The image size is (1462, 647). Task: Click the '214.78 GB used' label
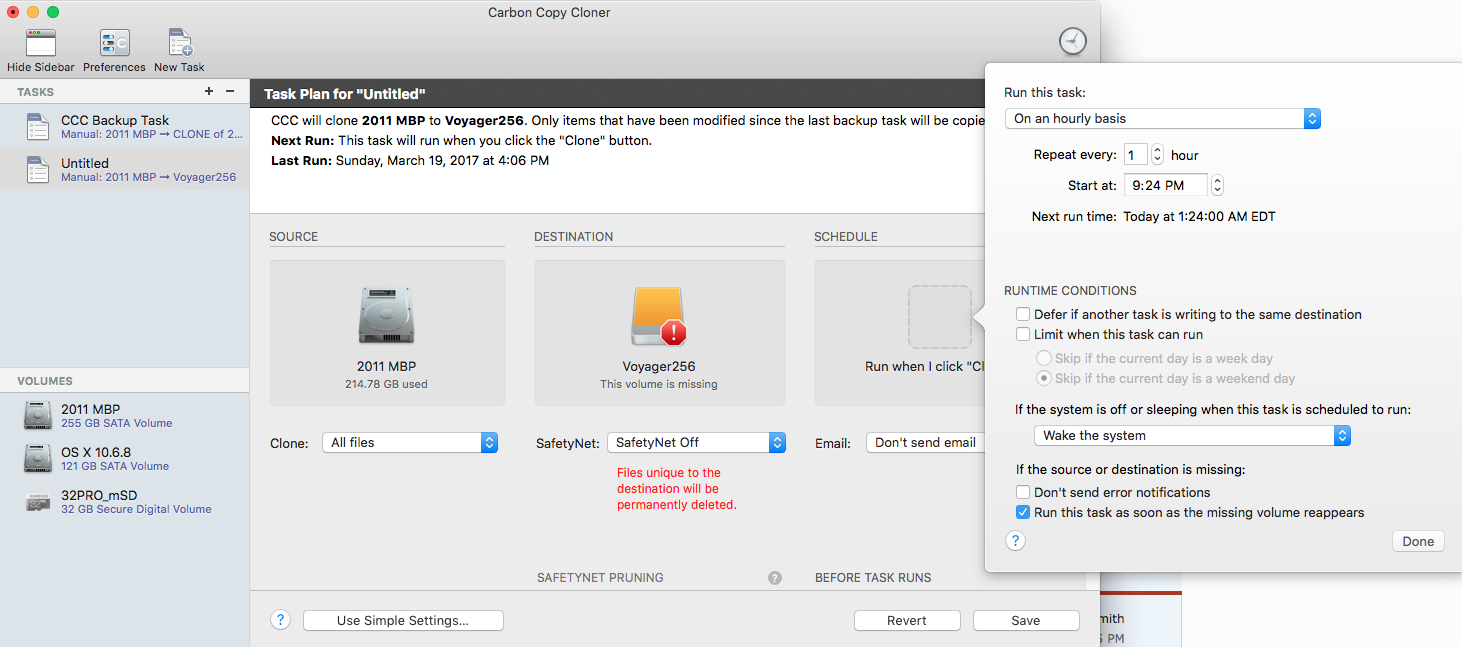(x=386, y=384)
